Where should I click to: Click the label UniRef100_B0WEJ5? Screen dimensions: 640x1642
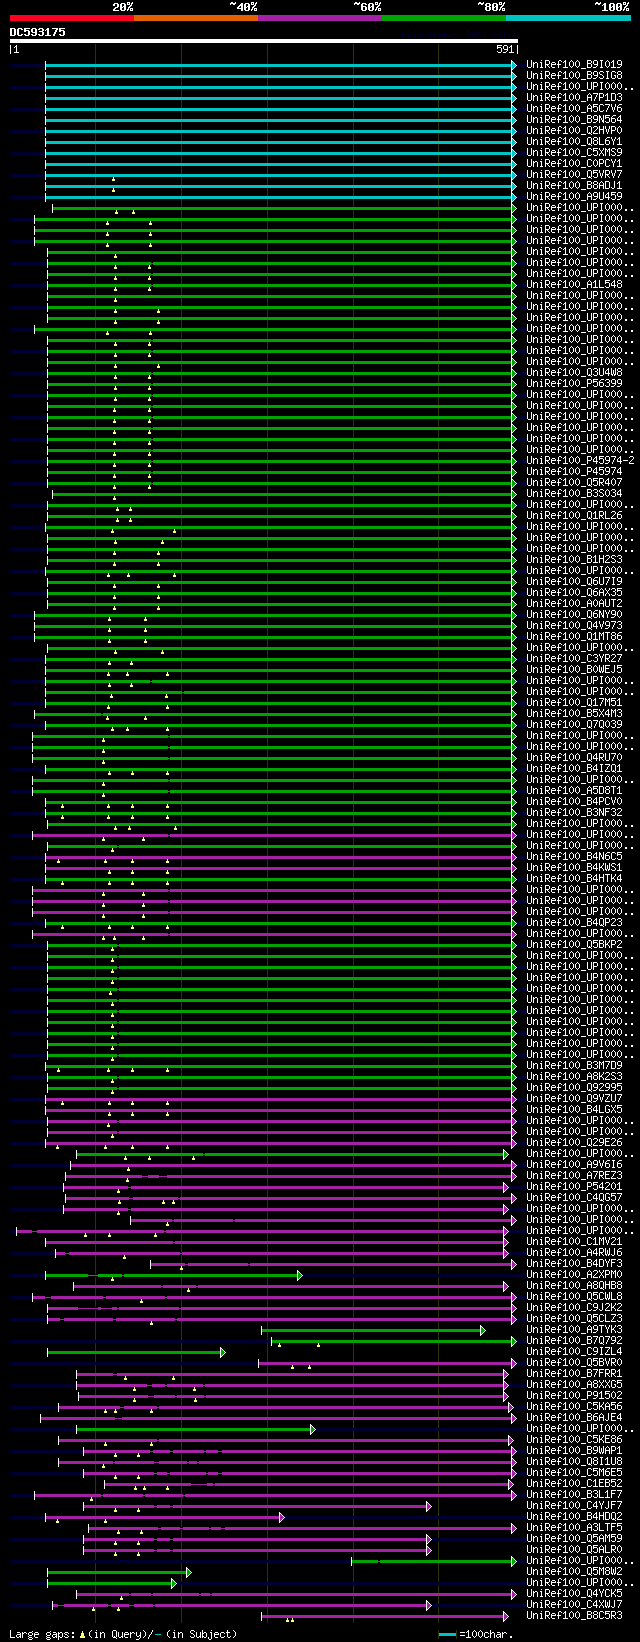tap(574, 669)
